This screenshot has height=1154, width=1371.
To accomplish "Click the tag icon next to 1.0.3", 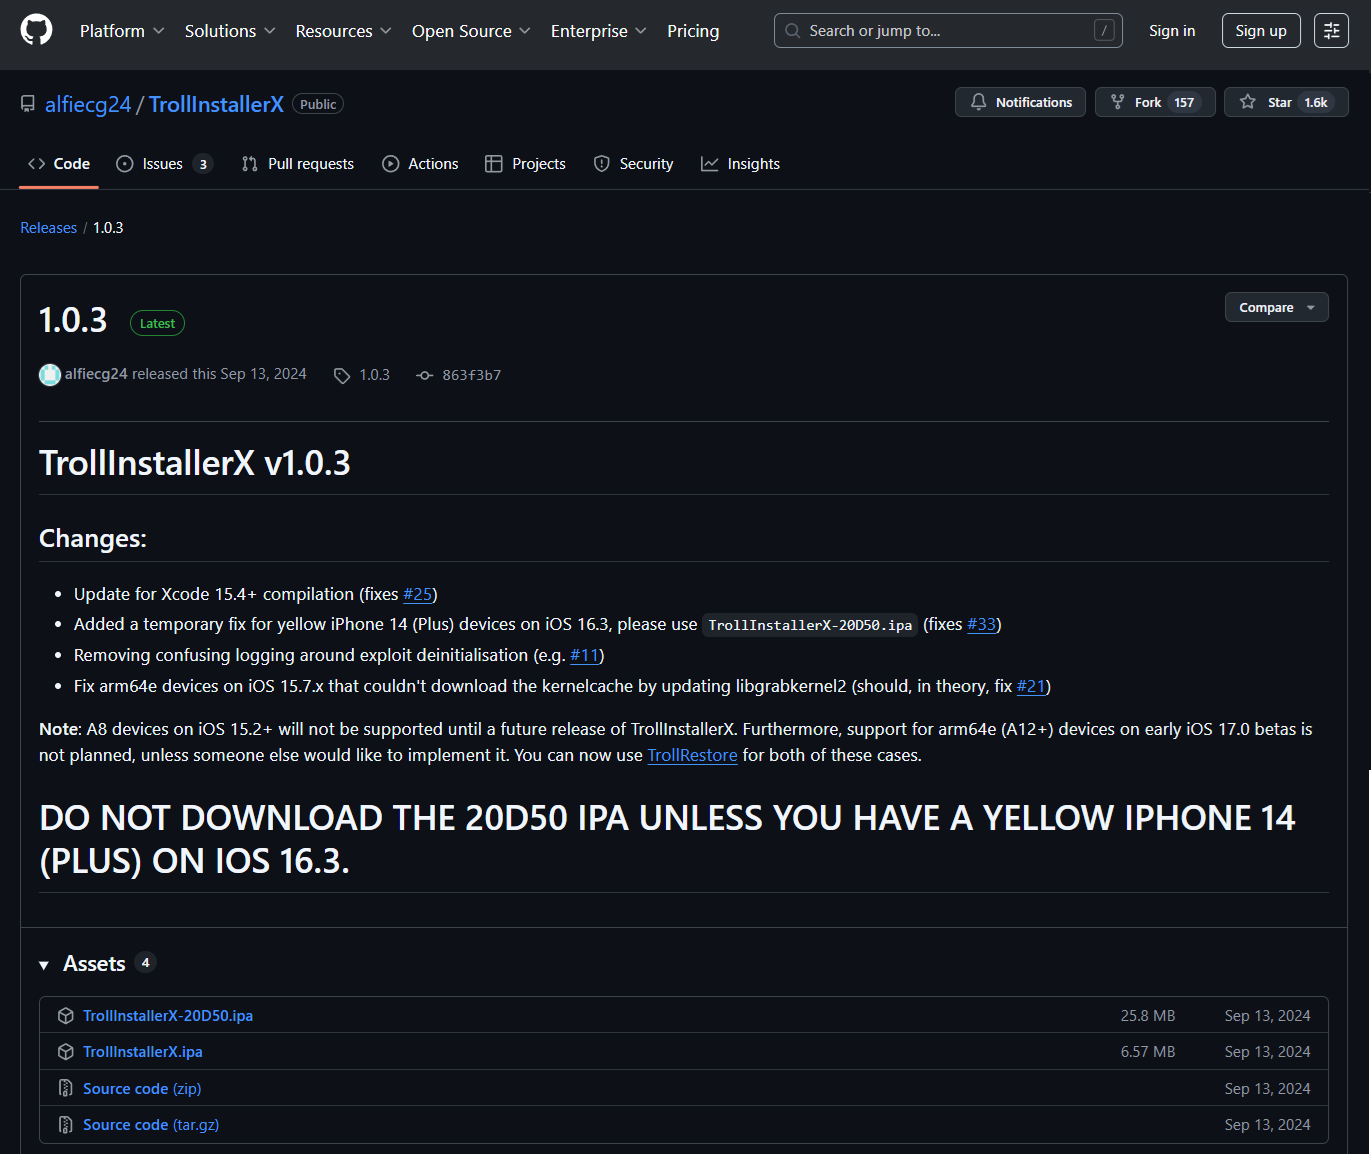I will click(342, 376).
